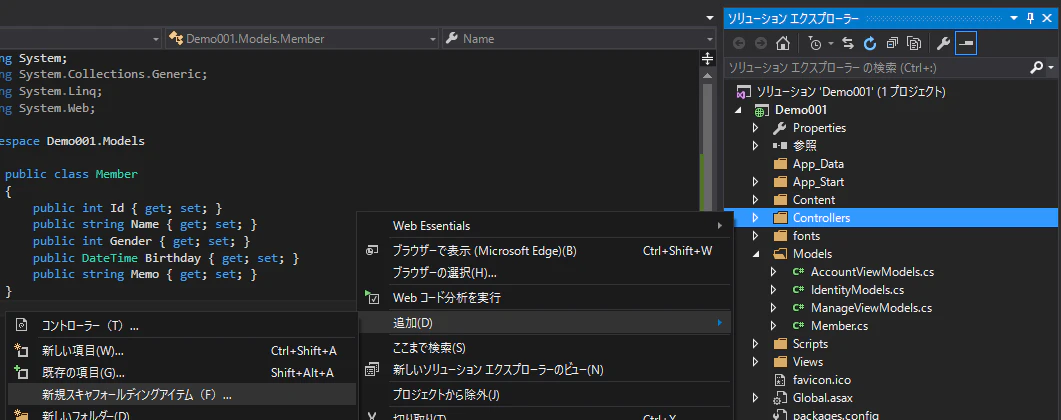This screenshot has height=420, width=1061.
Task: Choose 新しい項目(W)... in the Add submenu
Action: pyautogui.click(x=181, y=350)
